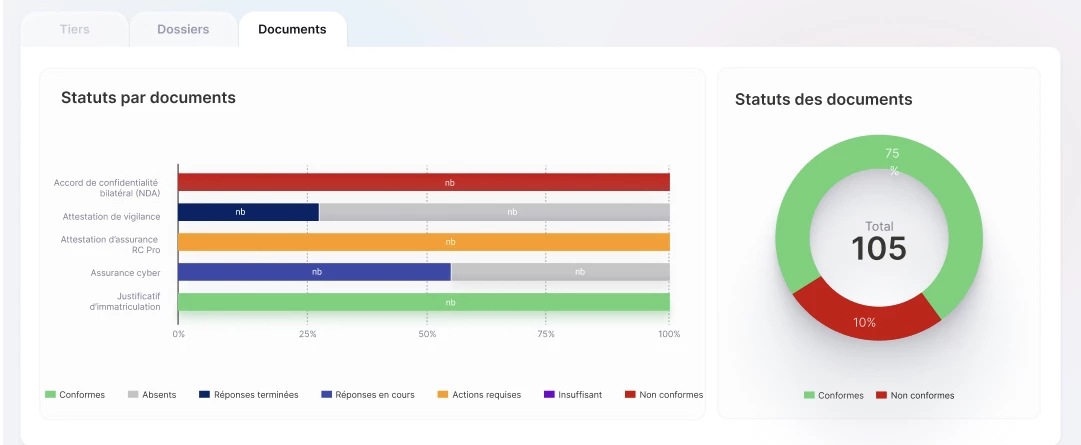
Task: Toggle the Conformes legend in bar chart
Action: (75, 395)
